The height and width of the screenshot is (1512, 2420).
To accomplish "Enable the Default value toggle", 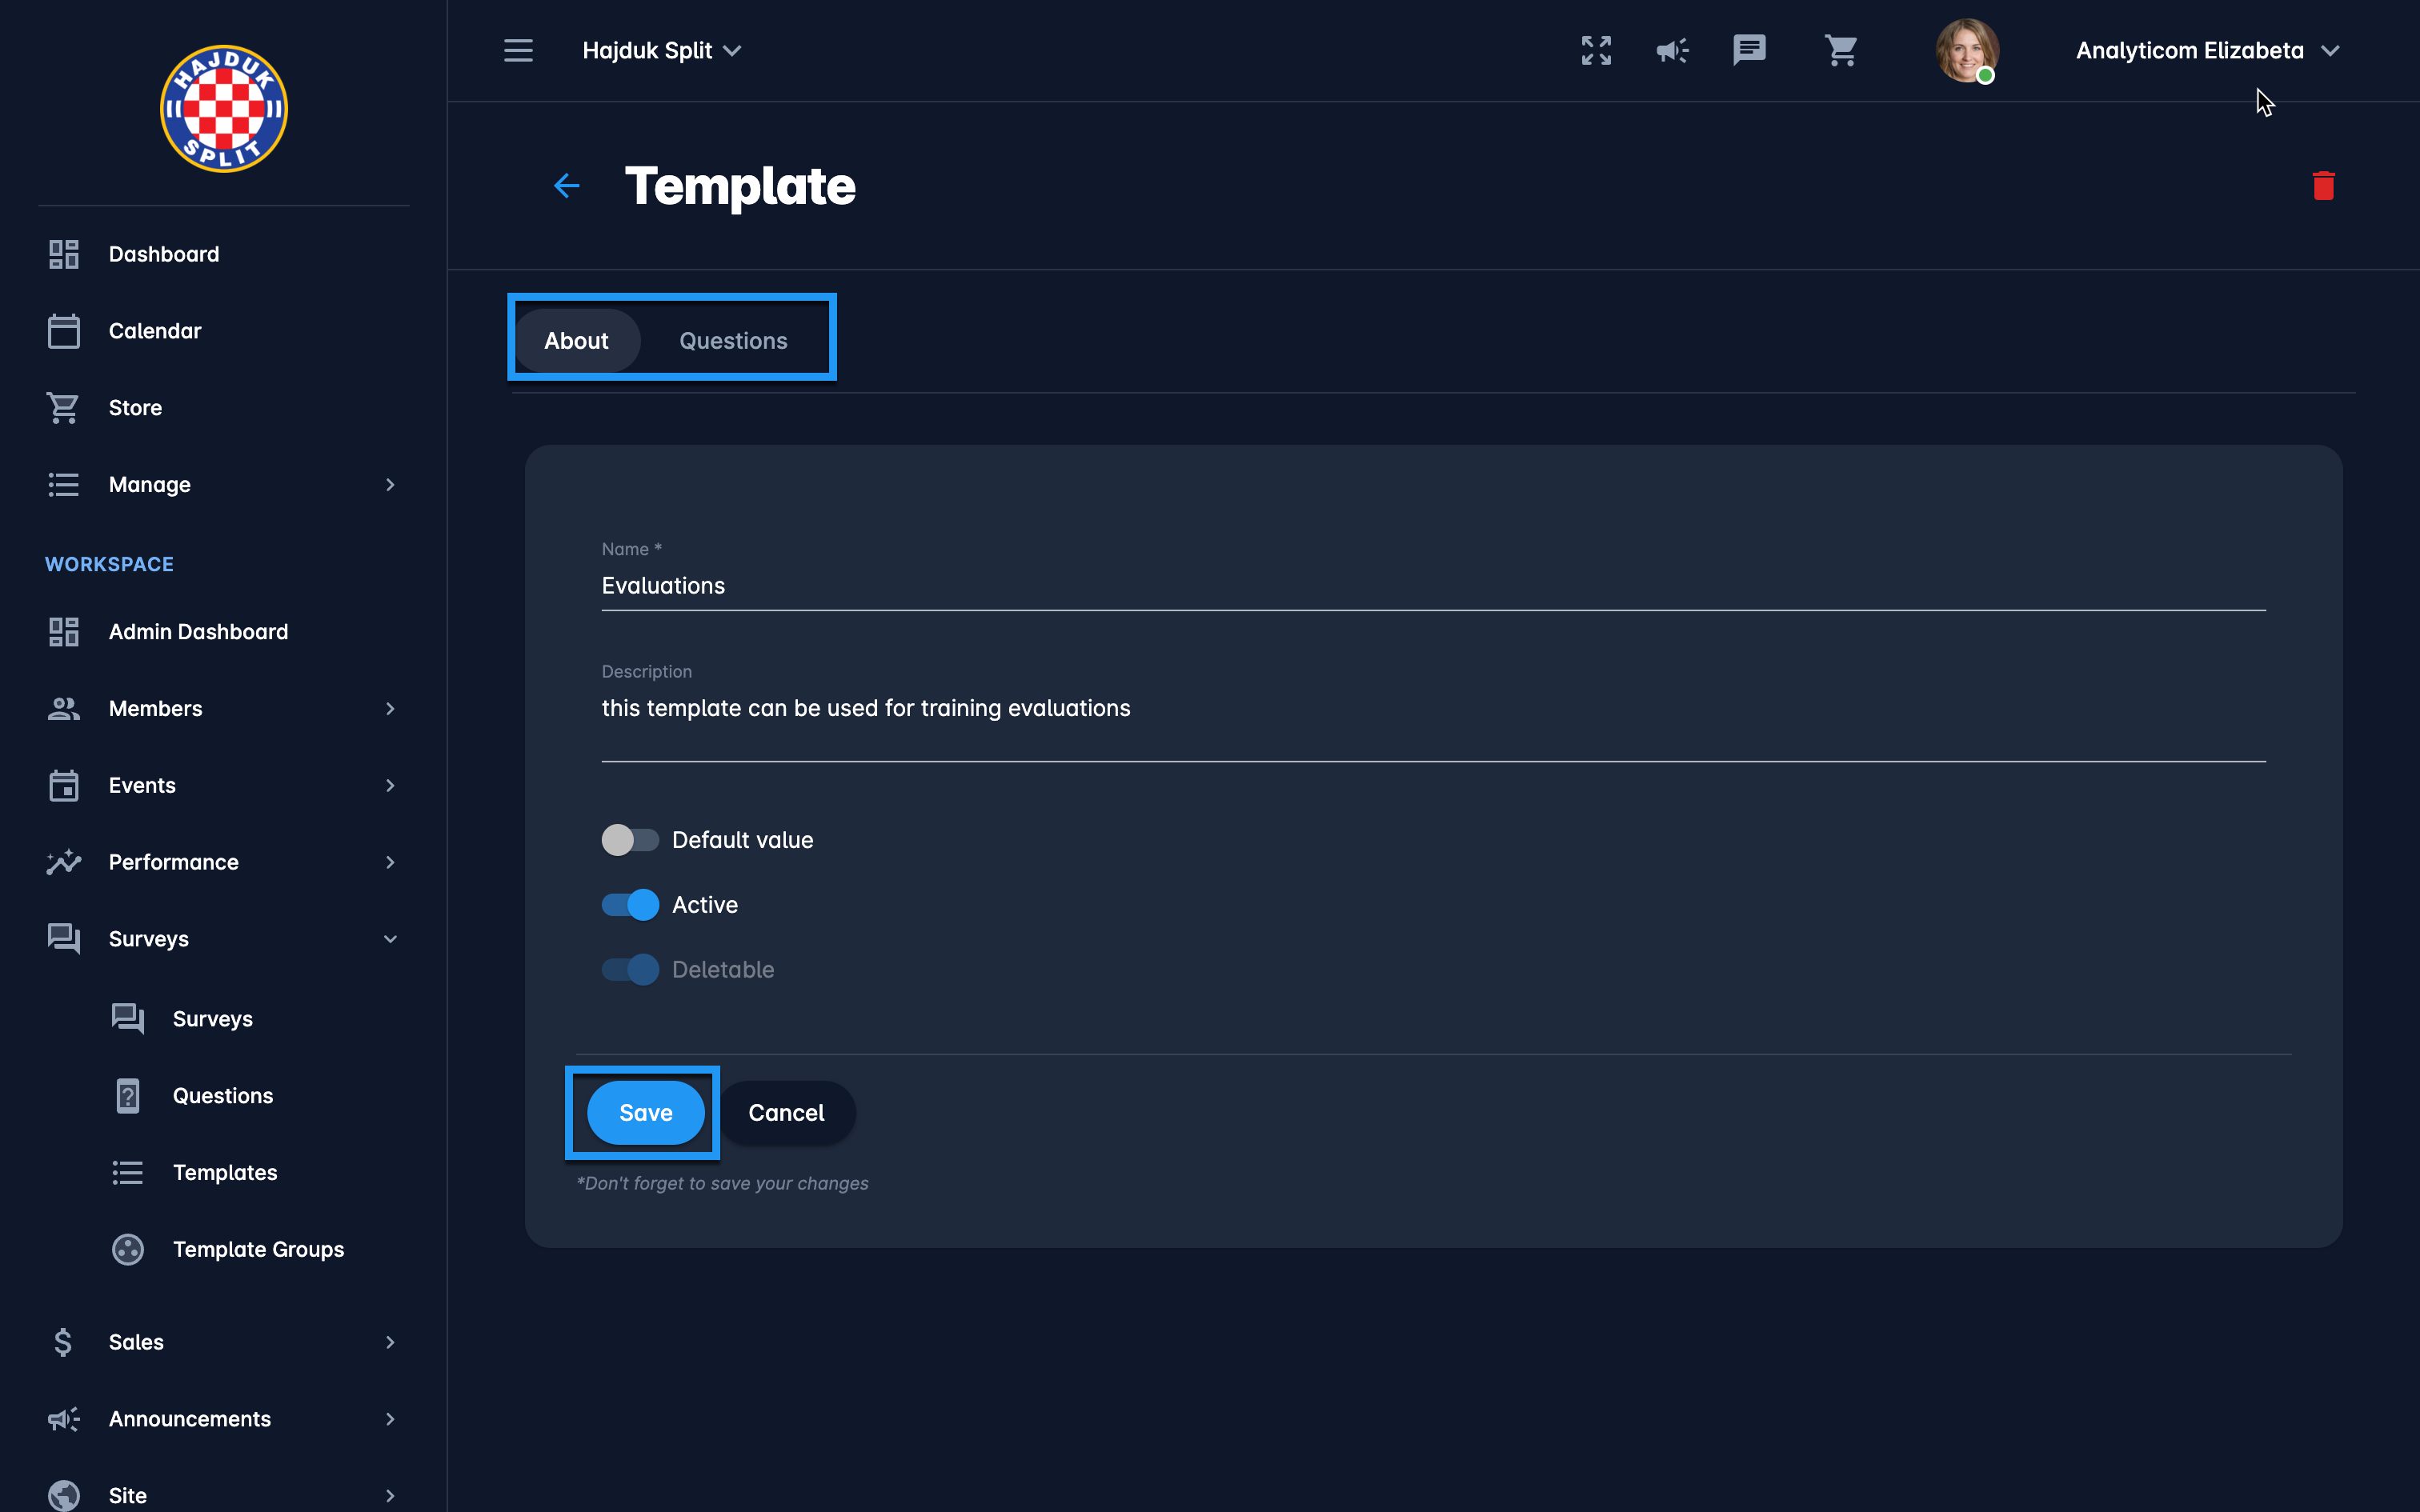I will (630, 840).
